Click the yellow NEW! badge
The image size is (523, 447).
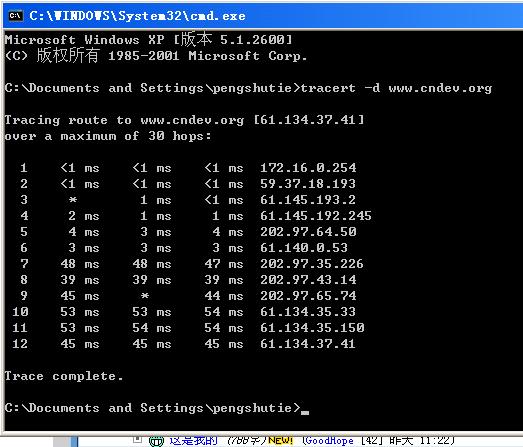(x=281, y=441)
